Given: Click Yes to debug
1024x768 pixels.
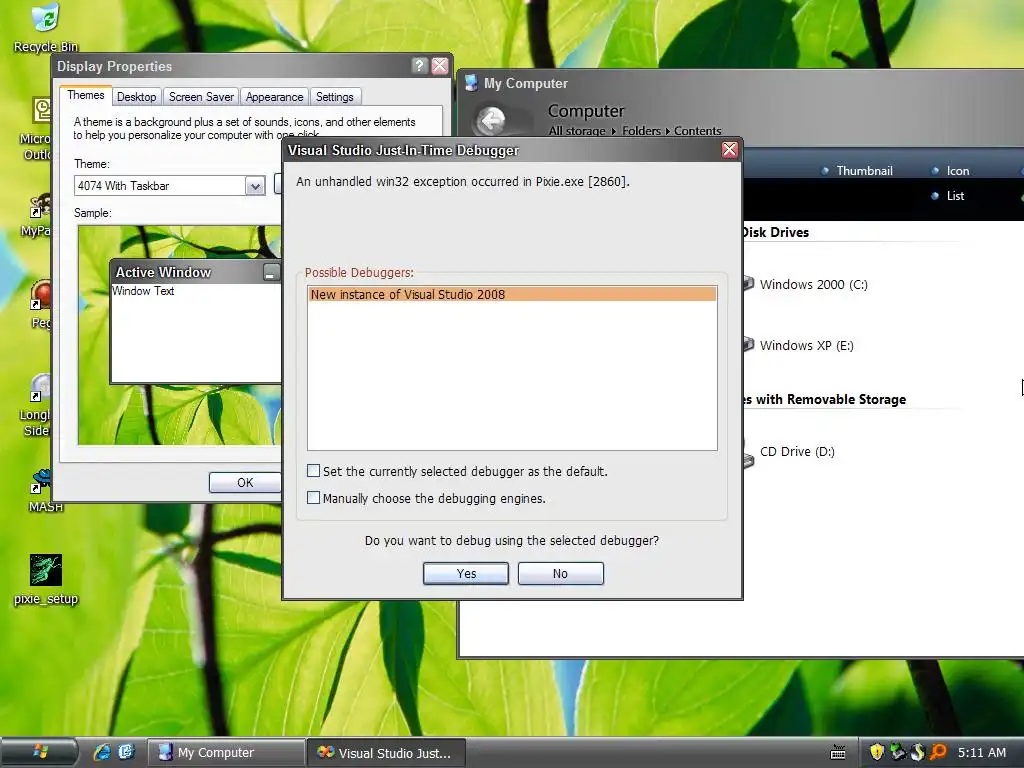Looking at the screenshot, I should click(x=466, y=573).
